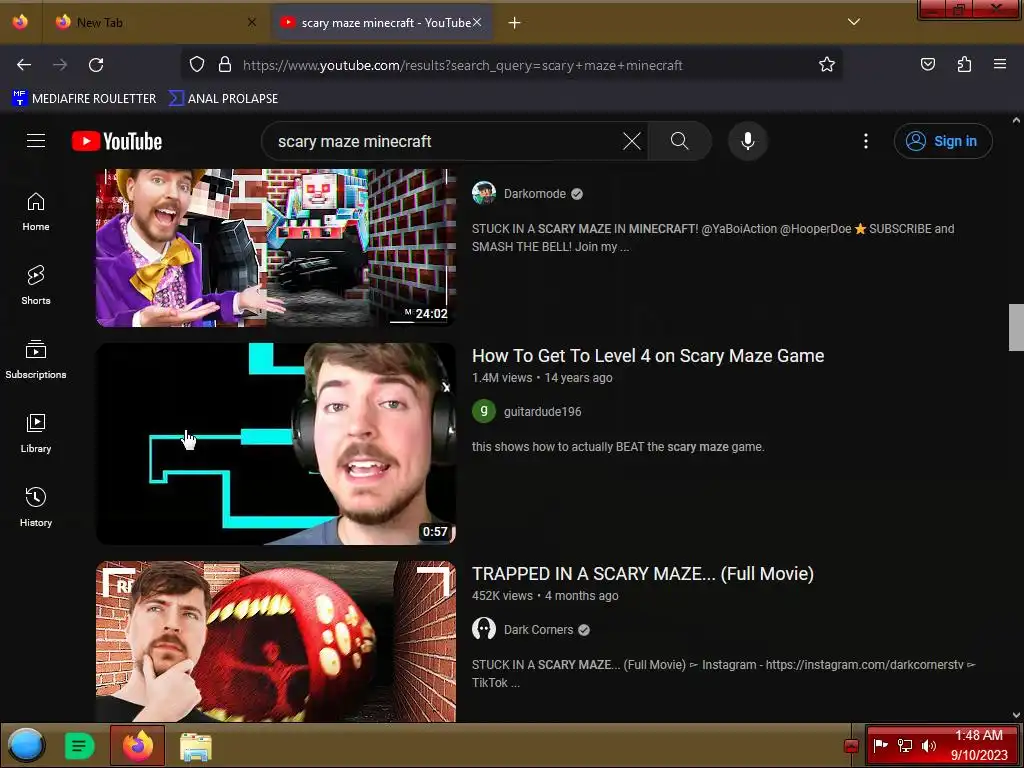Click the Sign in button
The height and width of the screenshot is (768, 1024).
[943, 141]
